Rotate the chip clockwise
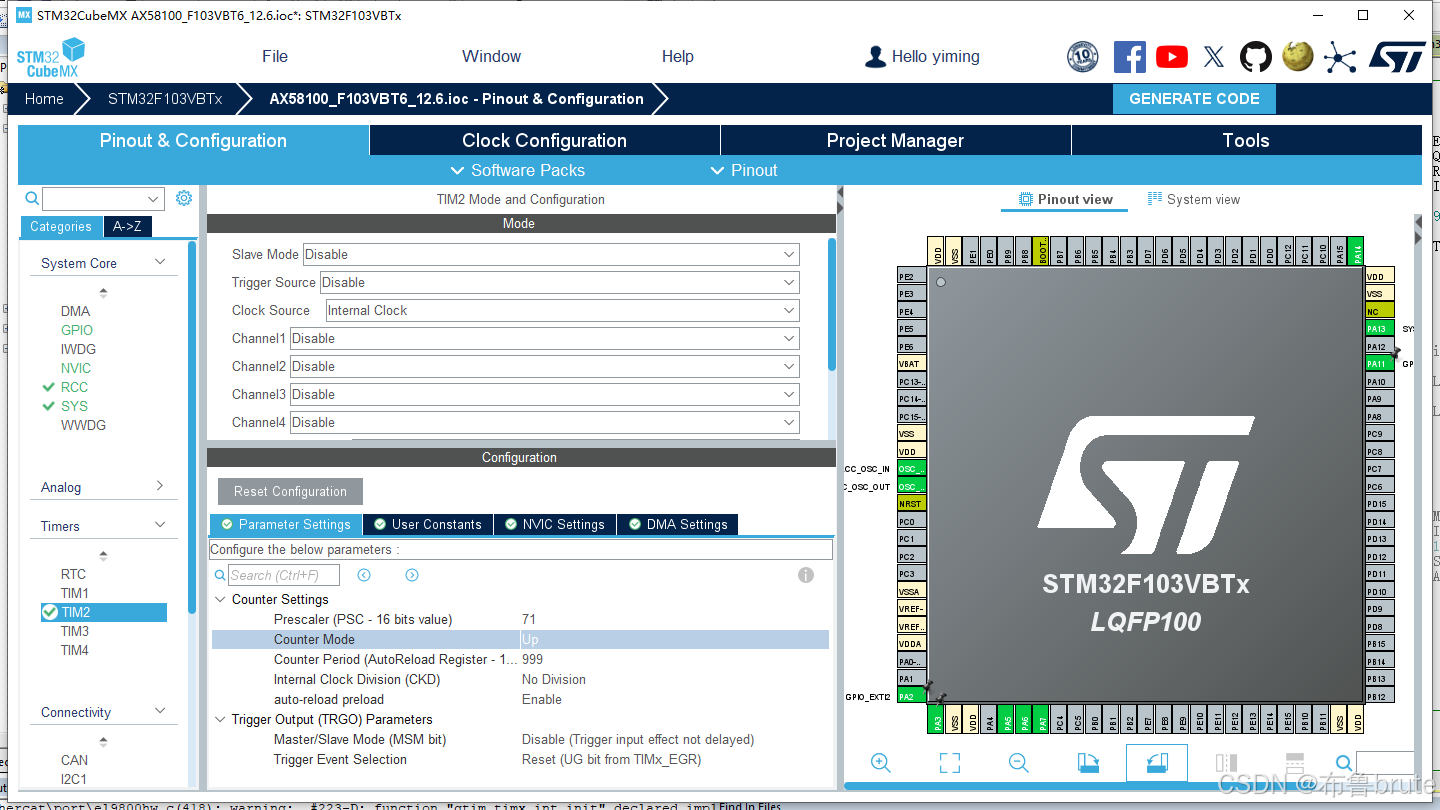 pos(1089,763)
